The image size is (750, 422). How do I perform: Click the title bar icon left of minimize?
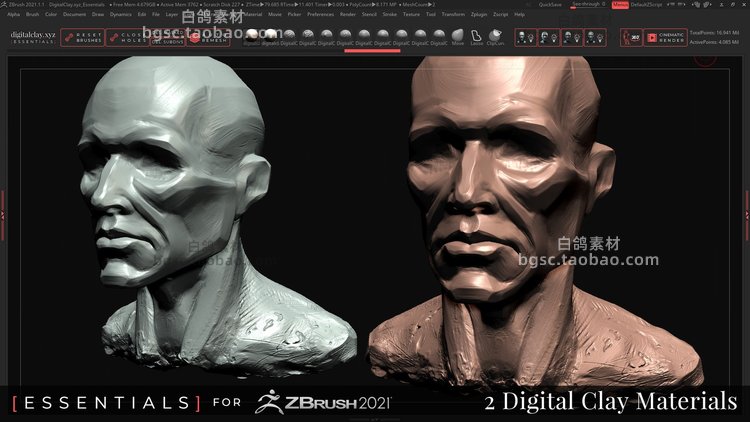click(708, 5)
